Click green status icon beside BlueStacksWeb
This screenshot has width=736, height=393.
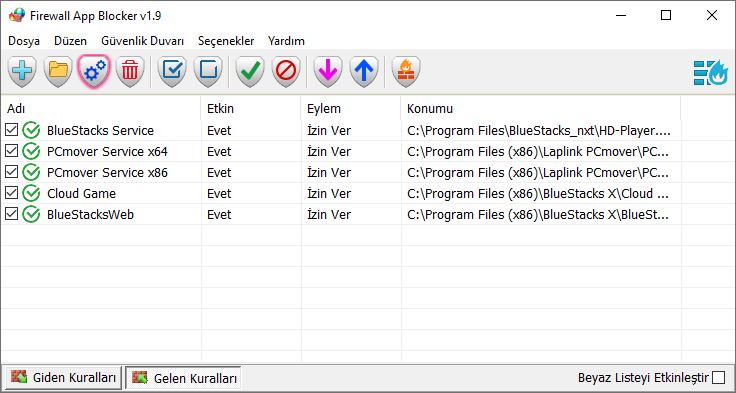coord(31,215)
